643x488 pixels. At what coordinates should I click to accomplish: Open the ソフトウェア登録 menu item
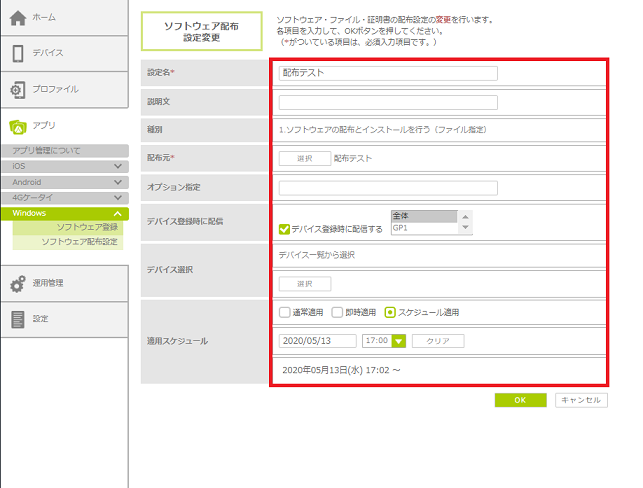point(87,228)
